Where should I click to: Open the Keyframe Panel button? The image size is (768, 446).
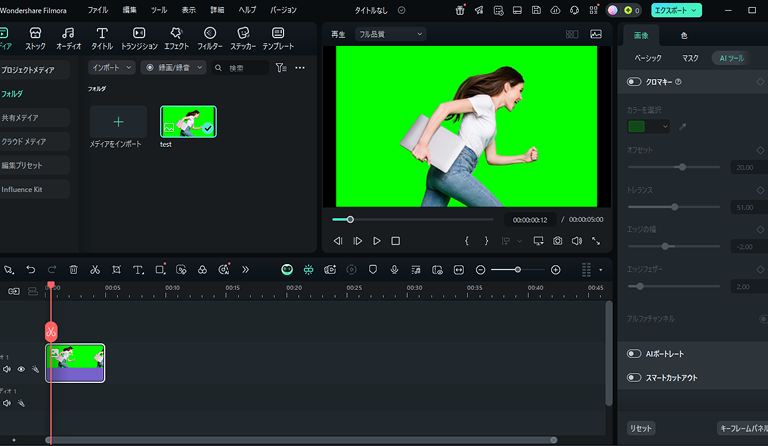[743, 428]
